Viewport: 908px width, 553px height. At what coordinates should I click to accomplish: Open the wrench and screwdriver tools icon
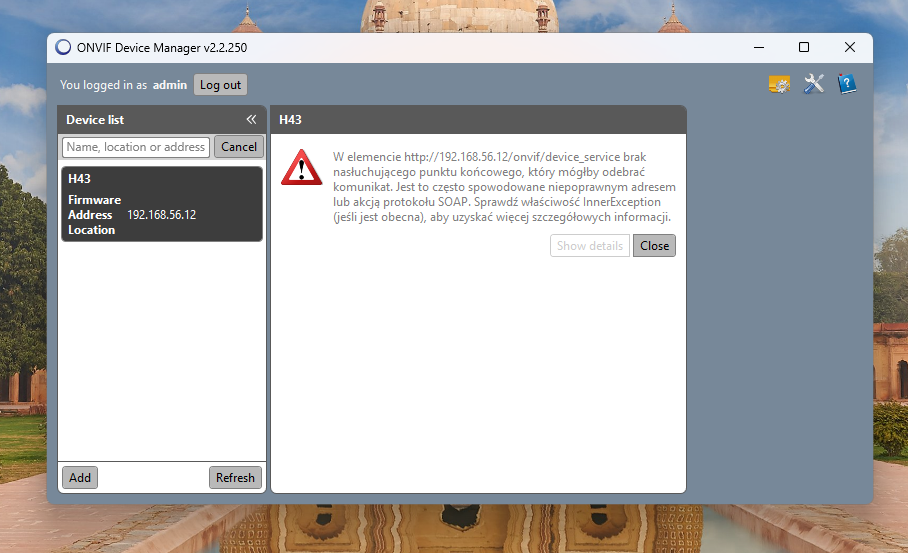click(814, 84)
